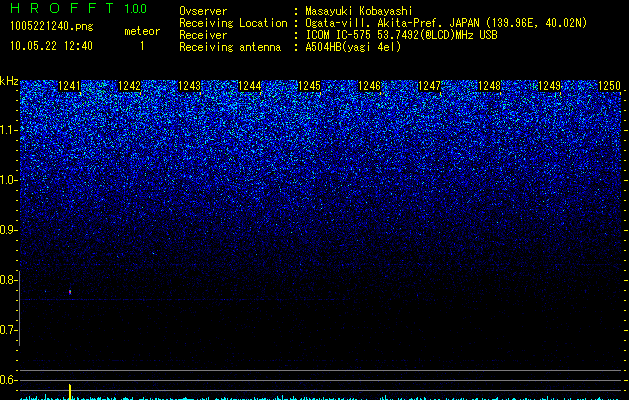Click the date stamp 10.05.22 12:40

click(x=51, y=46)
